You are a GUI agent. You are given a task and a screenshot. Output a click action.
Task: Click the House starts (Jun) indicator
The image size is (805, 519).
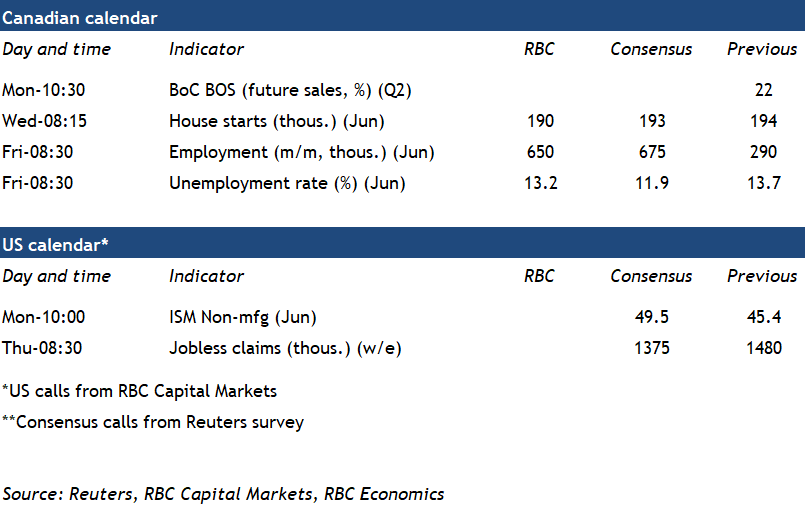[x=277, y=121]
